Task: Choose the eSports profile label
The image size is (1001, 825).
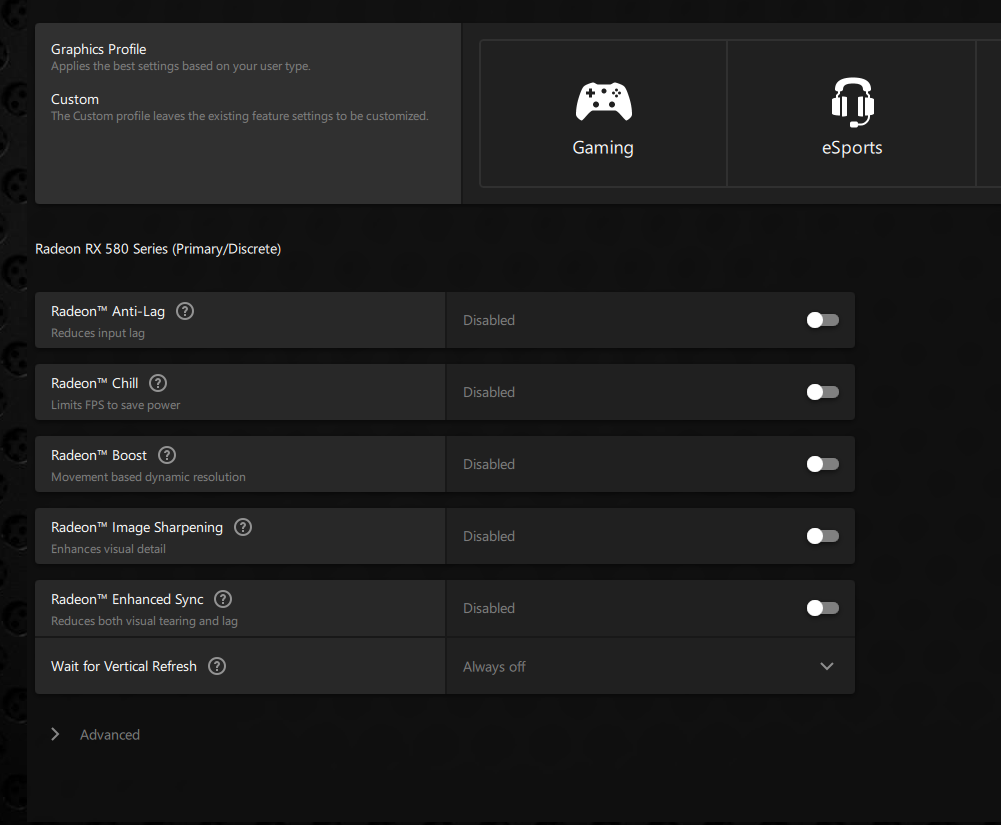Action: (852, 148)
